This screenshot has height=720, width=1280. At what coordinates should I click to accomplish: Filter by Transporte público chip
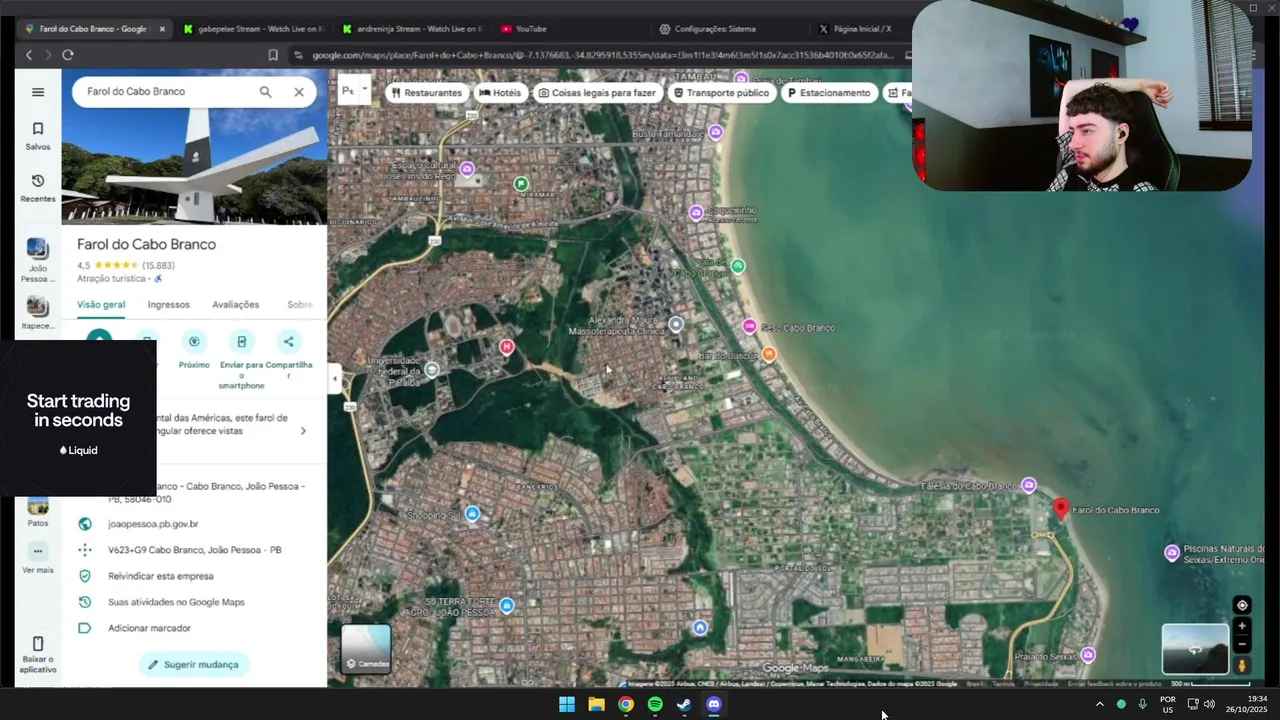coord(721,93)
